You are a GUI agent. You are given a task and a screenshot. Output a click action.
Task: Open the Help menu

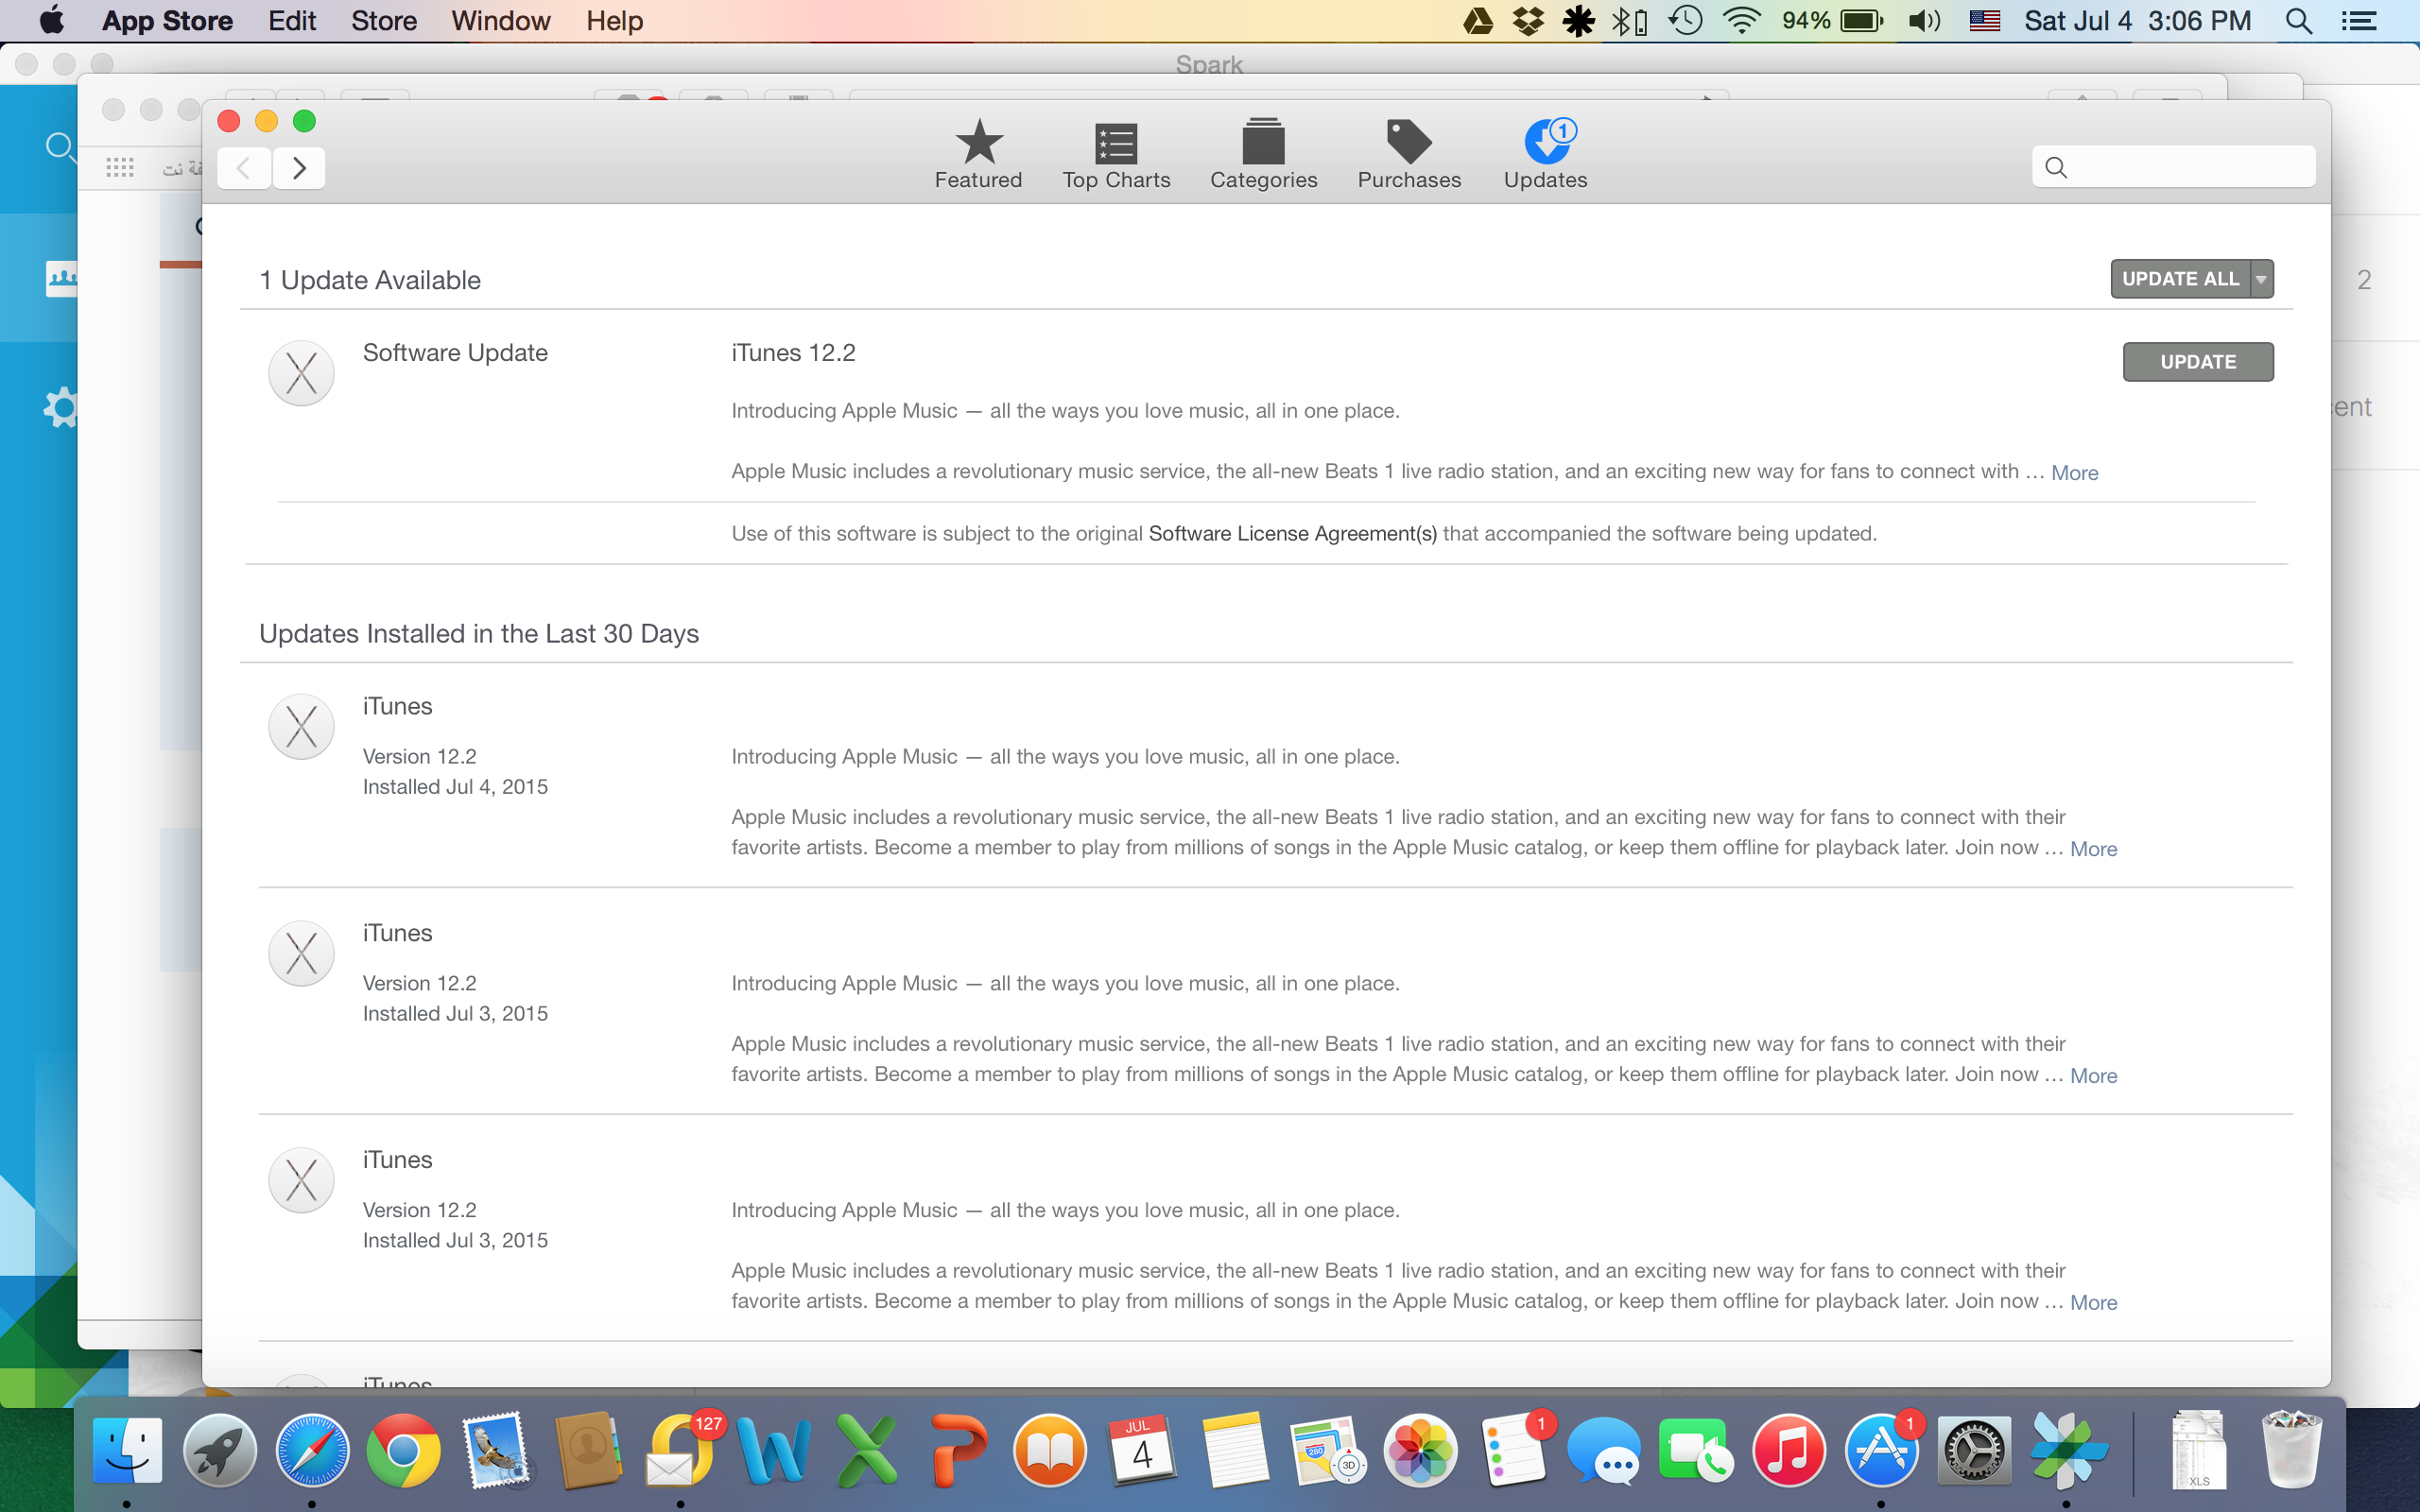[x=614, y=21]
